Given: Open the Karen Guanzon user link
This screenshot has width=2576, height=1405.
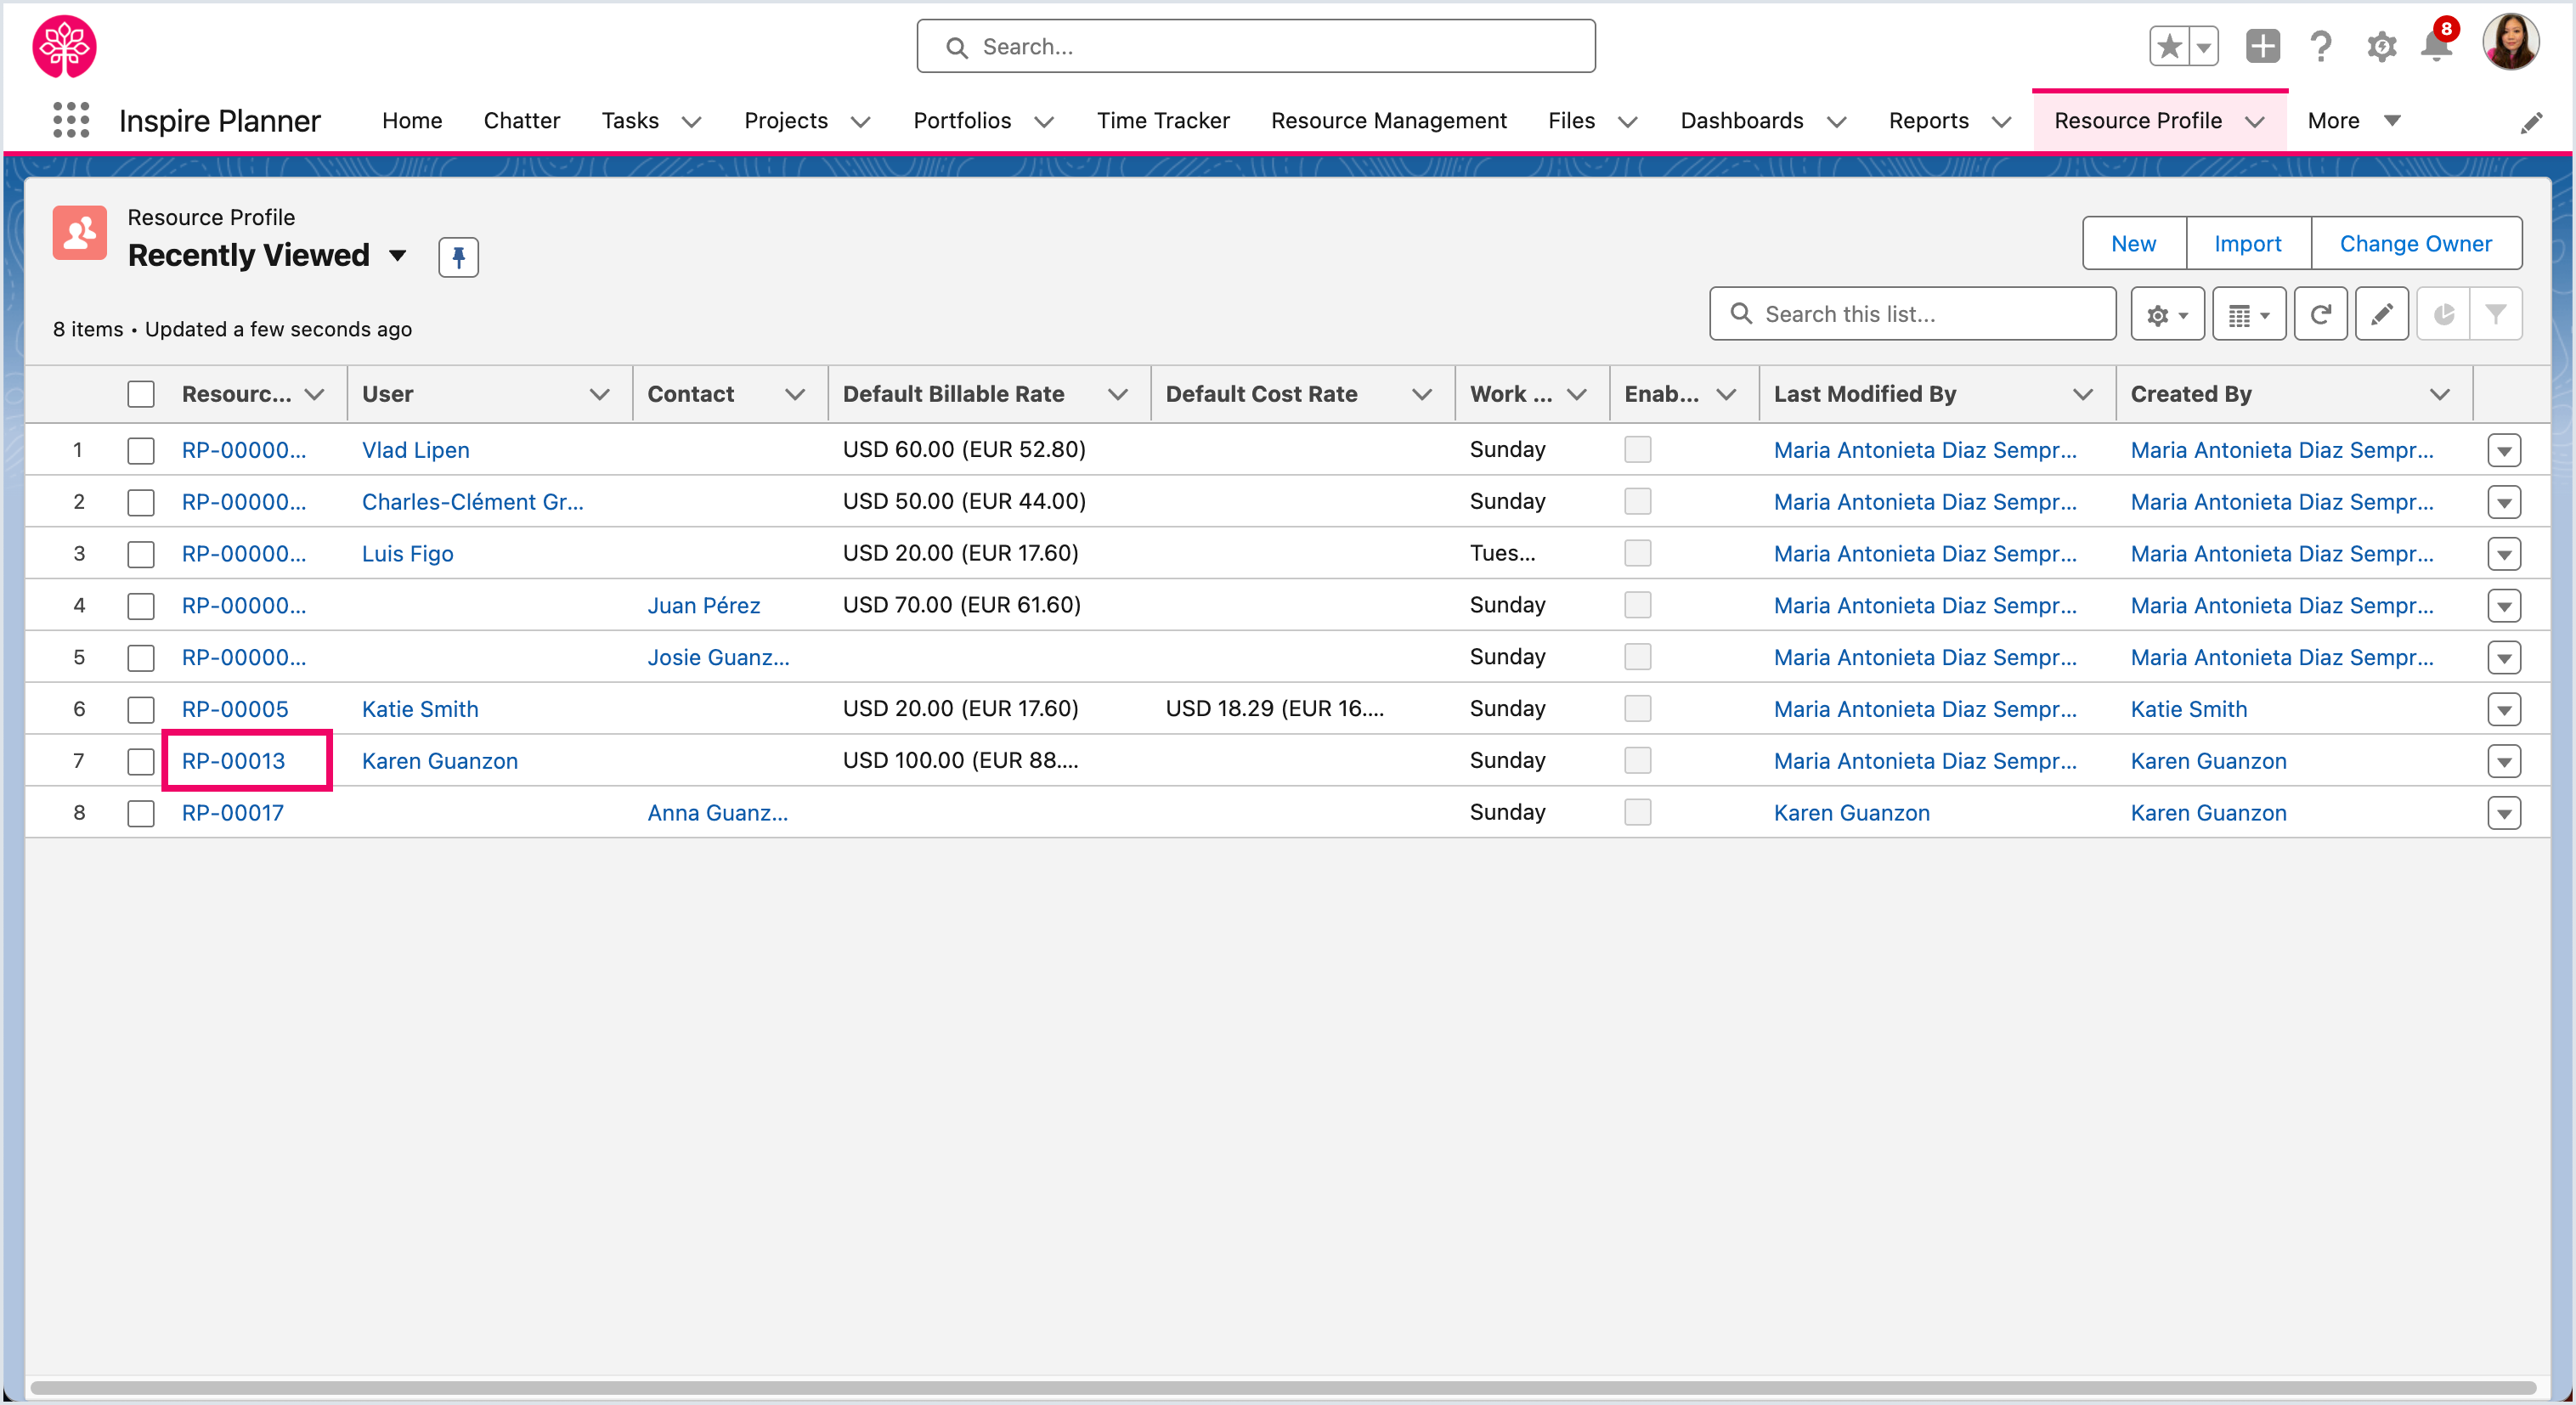Looking at the screenshot, I should pos(440,762).
